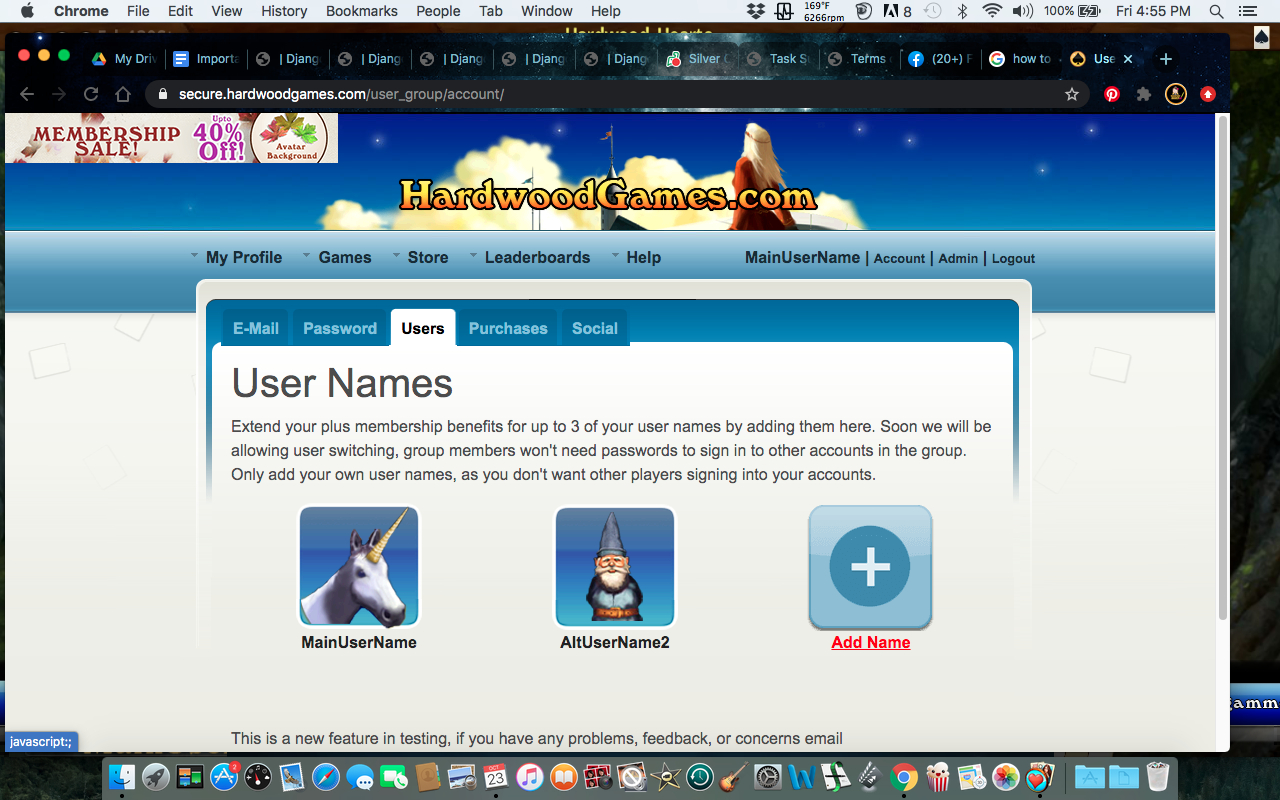1280x800 pixels.
Task: Switch to the Silver browser tab
Action: [697, 59]
